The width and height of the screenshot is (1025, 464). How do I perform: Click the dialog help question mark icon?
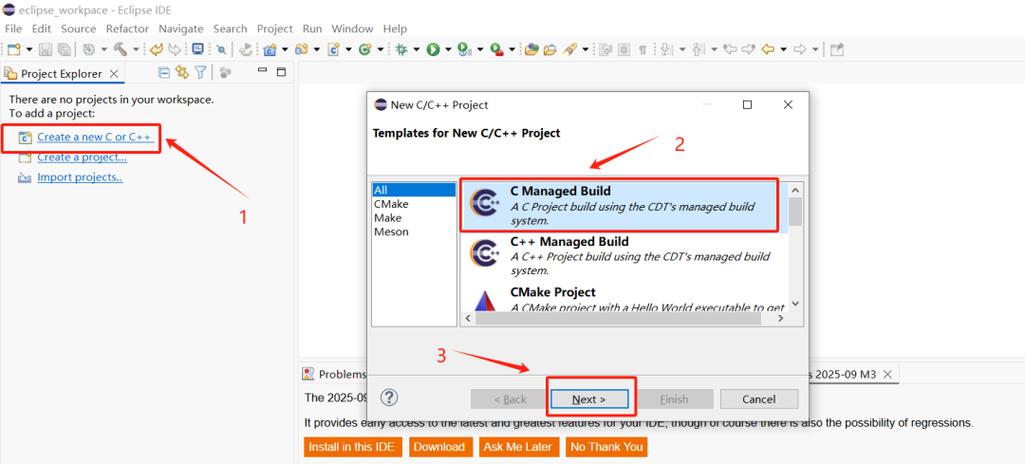(389, 397)
